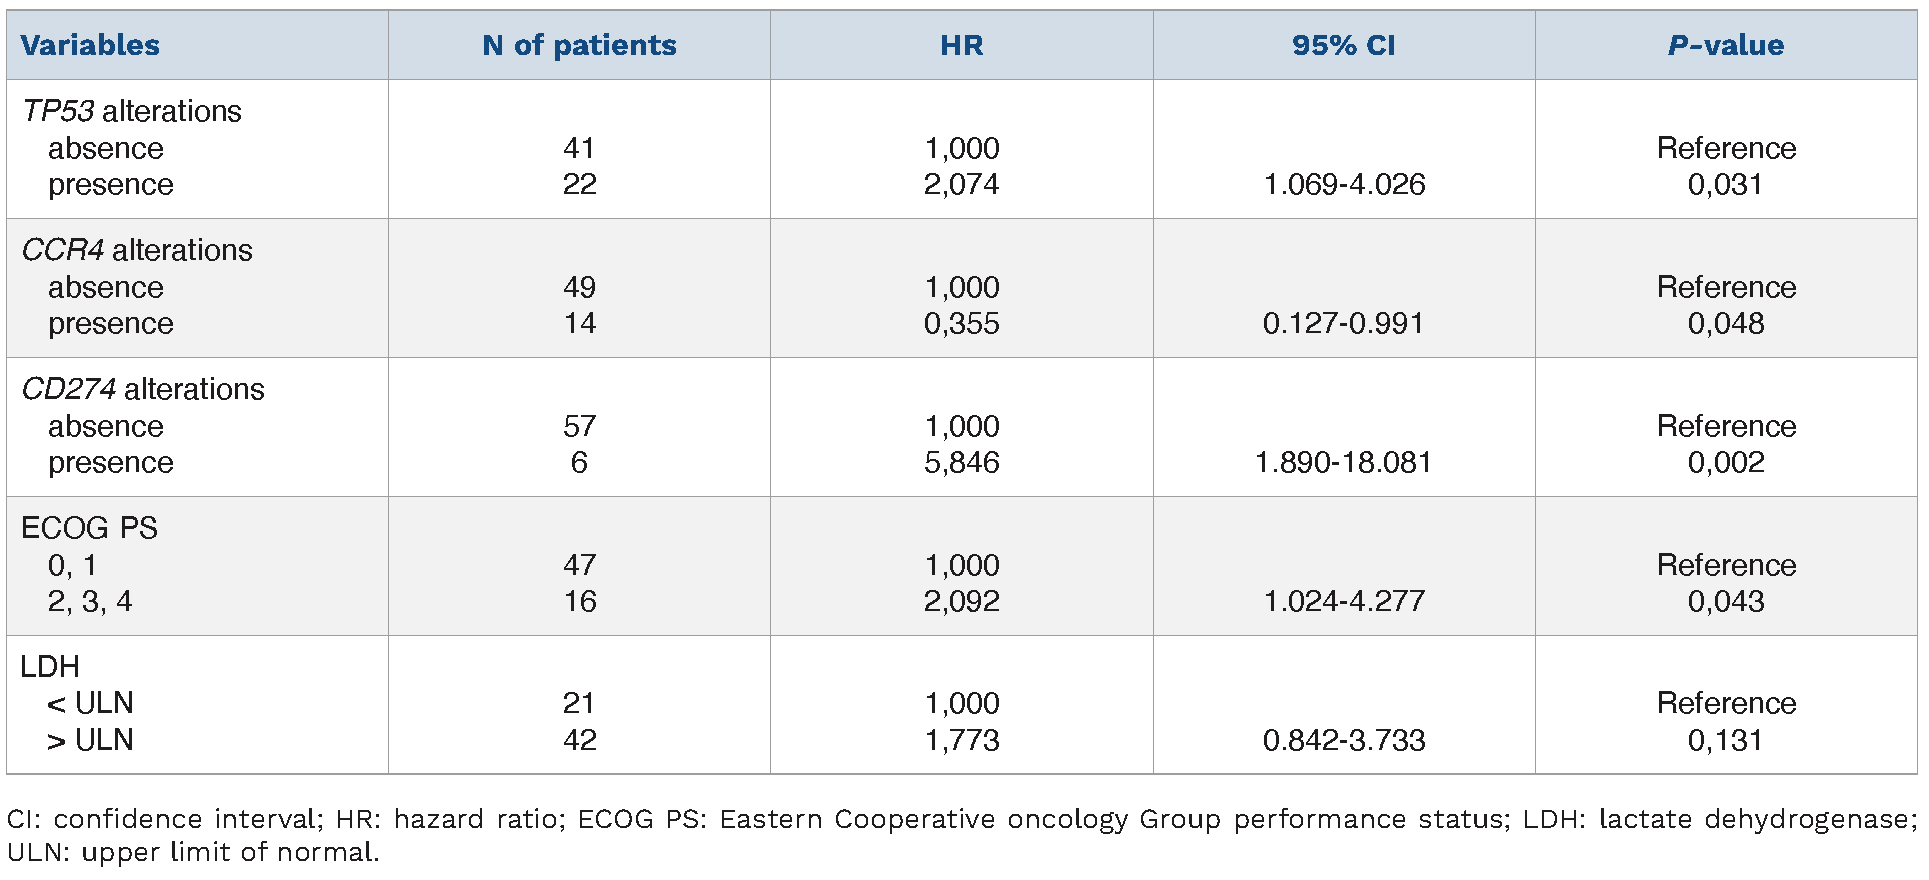Viewport: 1929px width, 880px height.
Task: Select the P-value 0,131
Action: pyautogui.click(x=1725, y=740)
